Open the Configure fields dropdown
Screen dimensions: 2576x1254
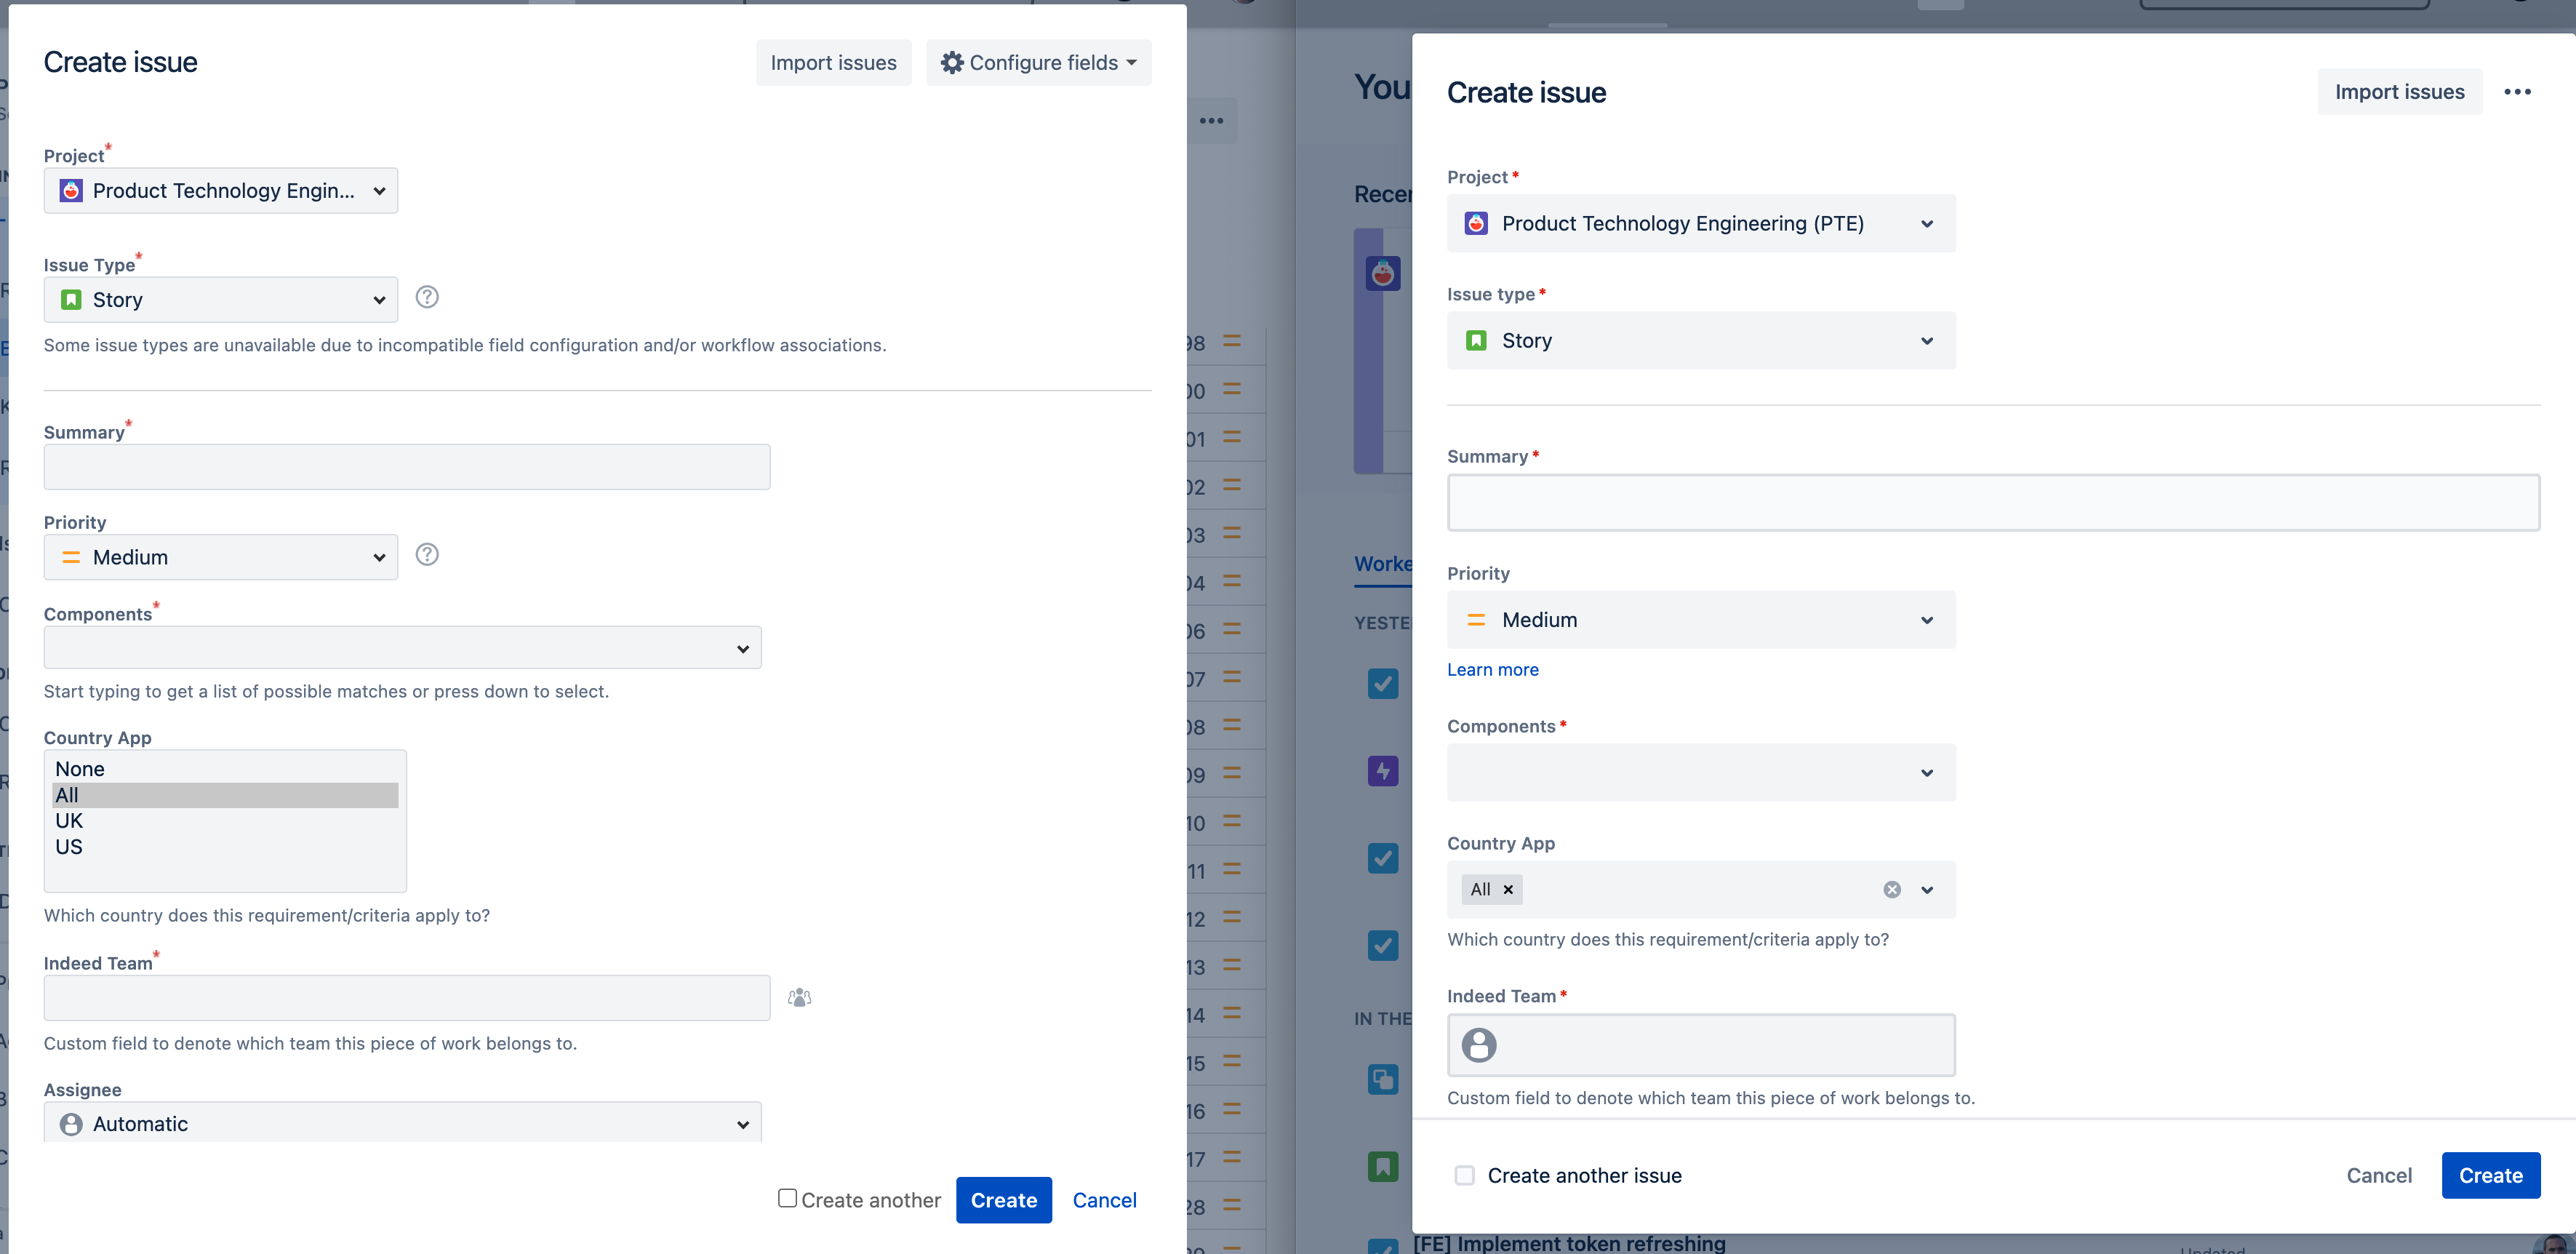click(x=1039, y=62)
